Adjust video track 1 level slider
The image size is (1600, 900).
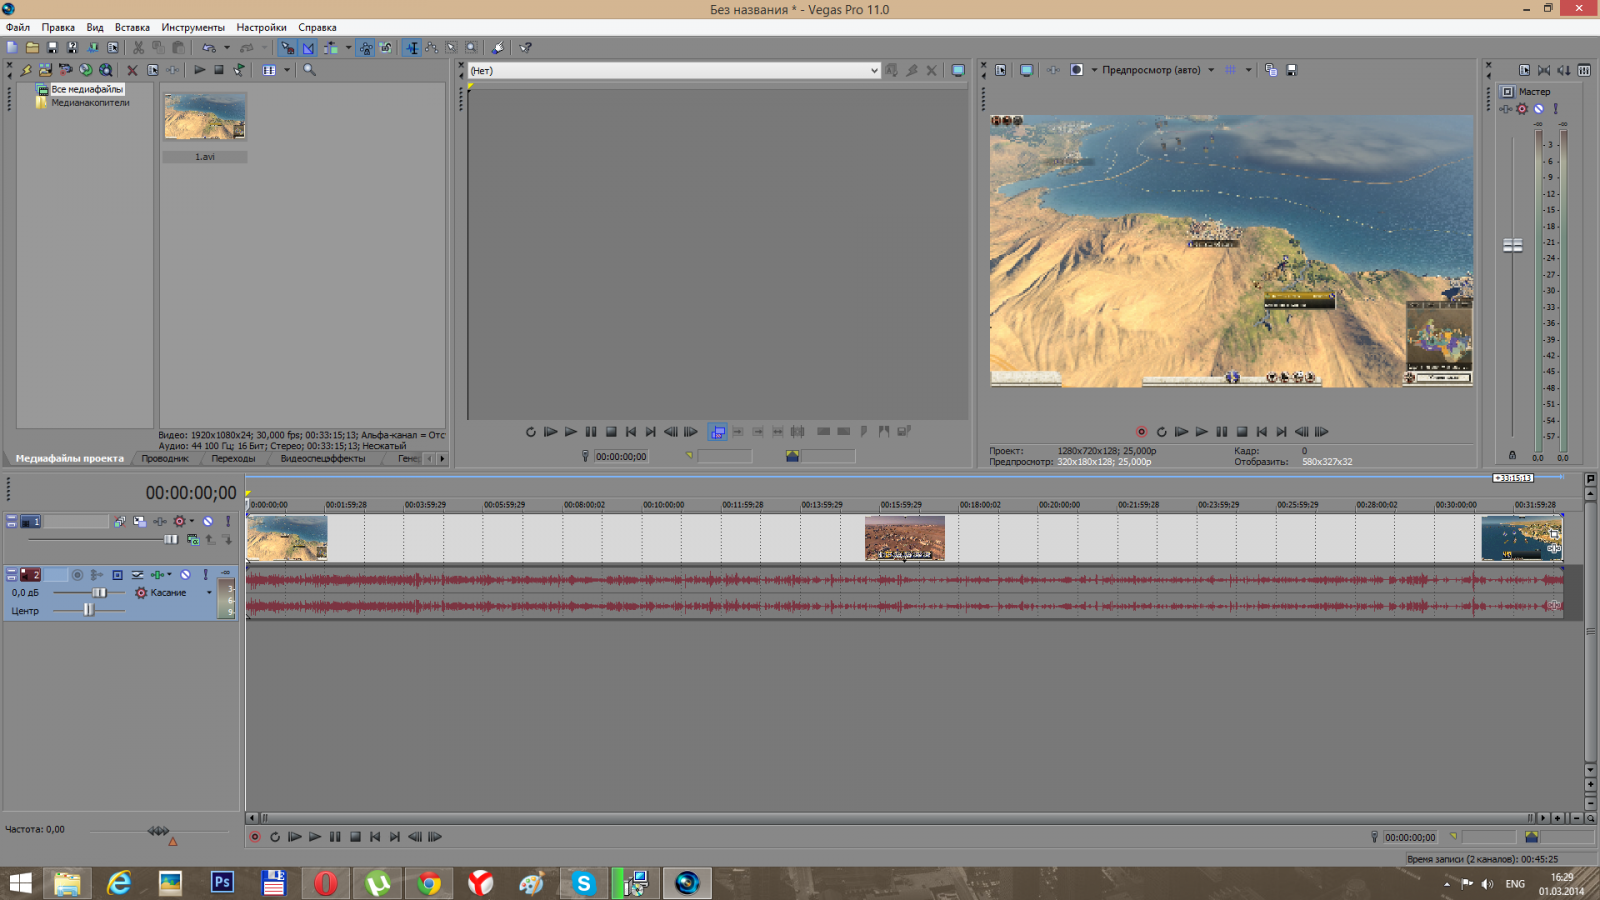(171, 539)
